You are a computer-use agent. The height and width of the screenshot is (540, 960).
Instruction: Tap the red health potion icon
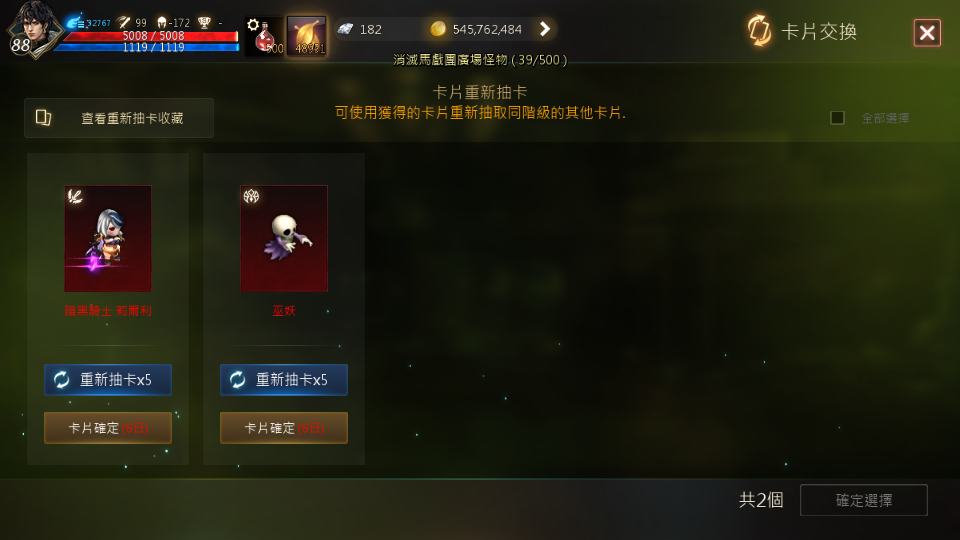pos(264,37)
